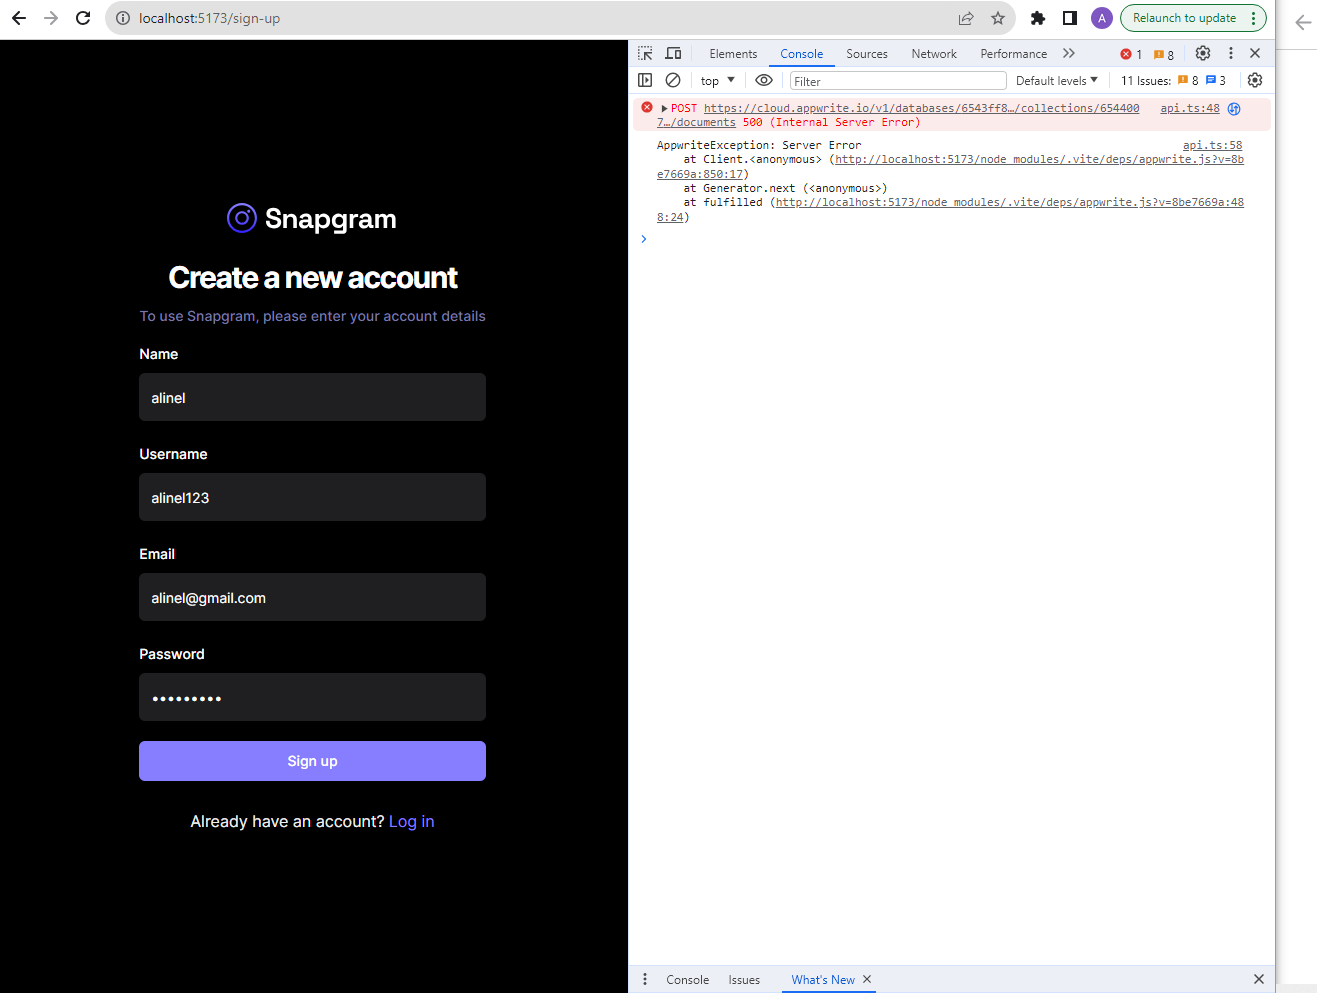This screenshot has width=1317, height=993.
Task: Open the Default levels dropdown
Action: [1056, 80]
